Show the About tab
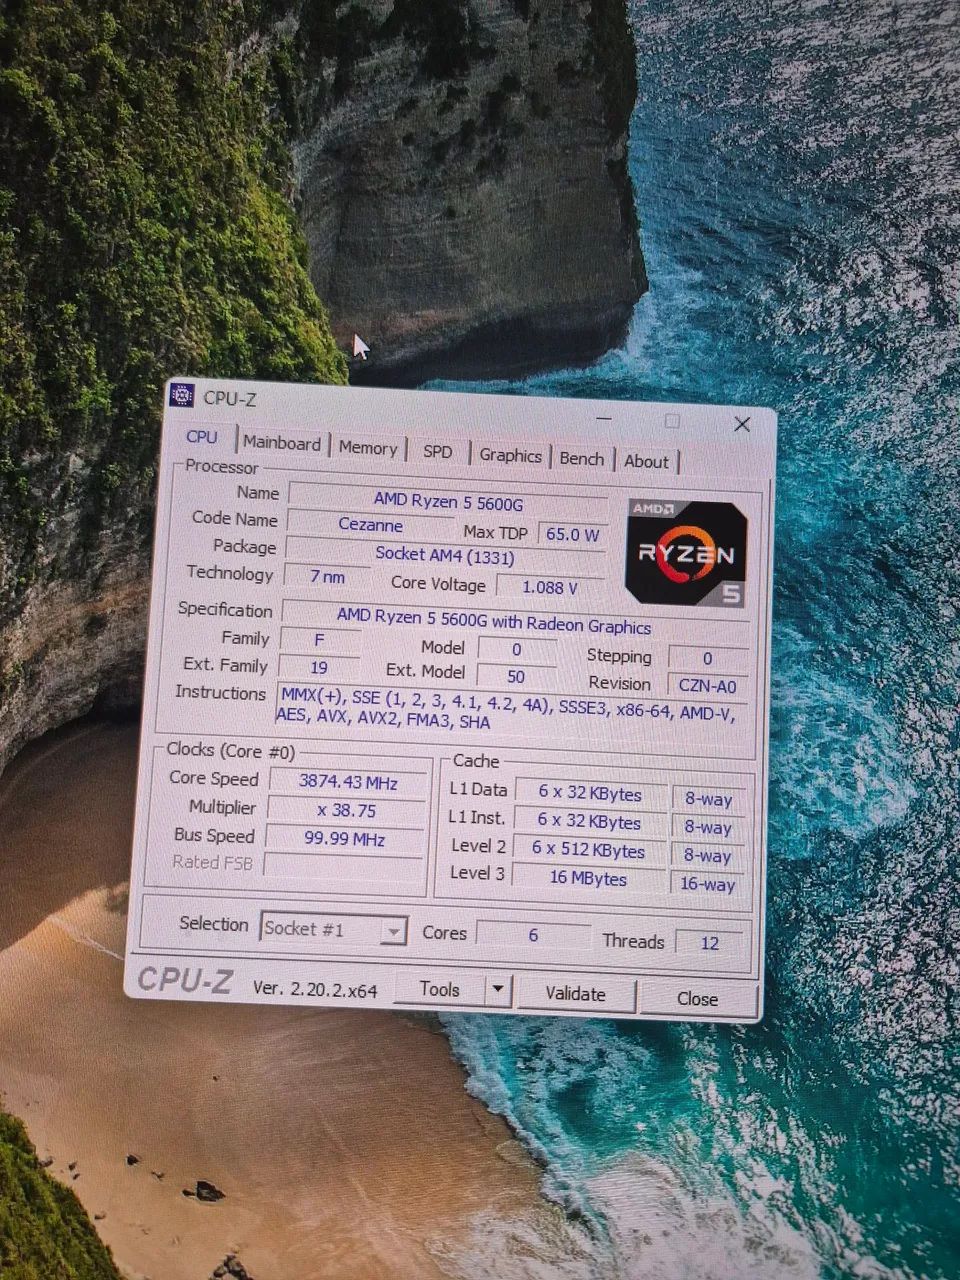The width and height of the screenshot is (960, 1280). coord(647,462)
